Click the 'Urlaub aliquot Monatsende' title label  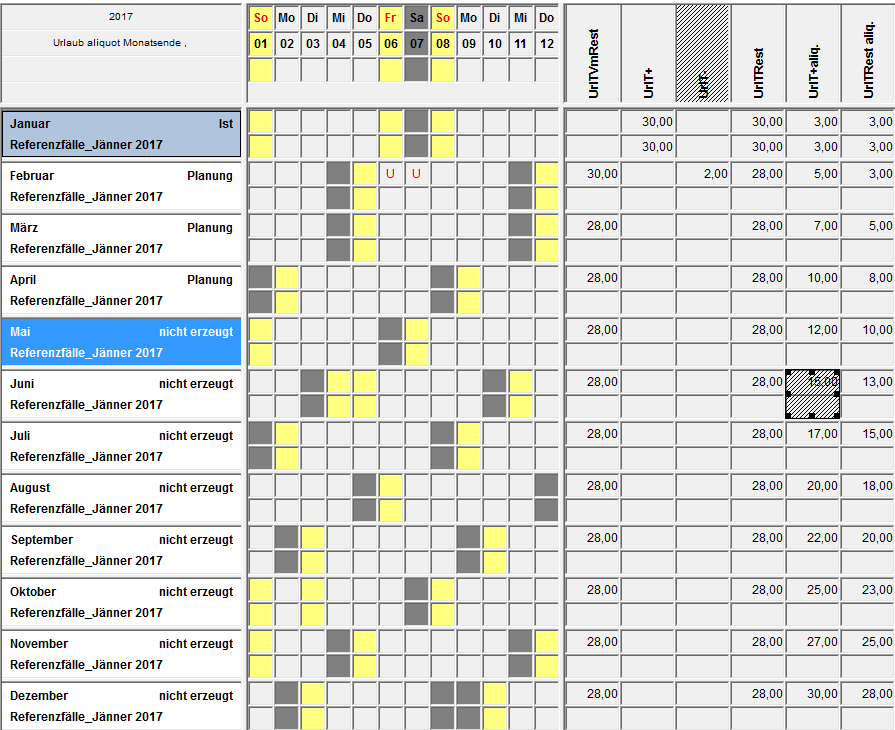point(121,43)
